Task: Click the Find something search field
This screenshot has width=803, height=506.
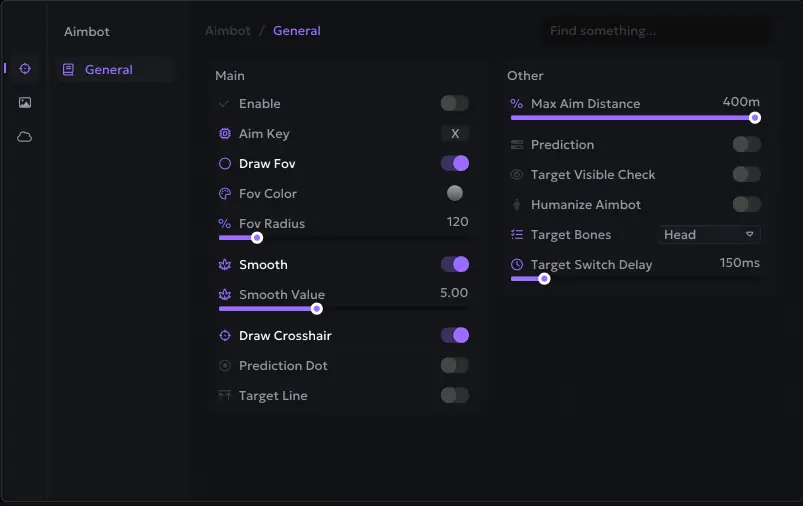Action: pos(656,31)
